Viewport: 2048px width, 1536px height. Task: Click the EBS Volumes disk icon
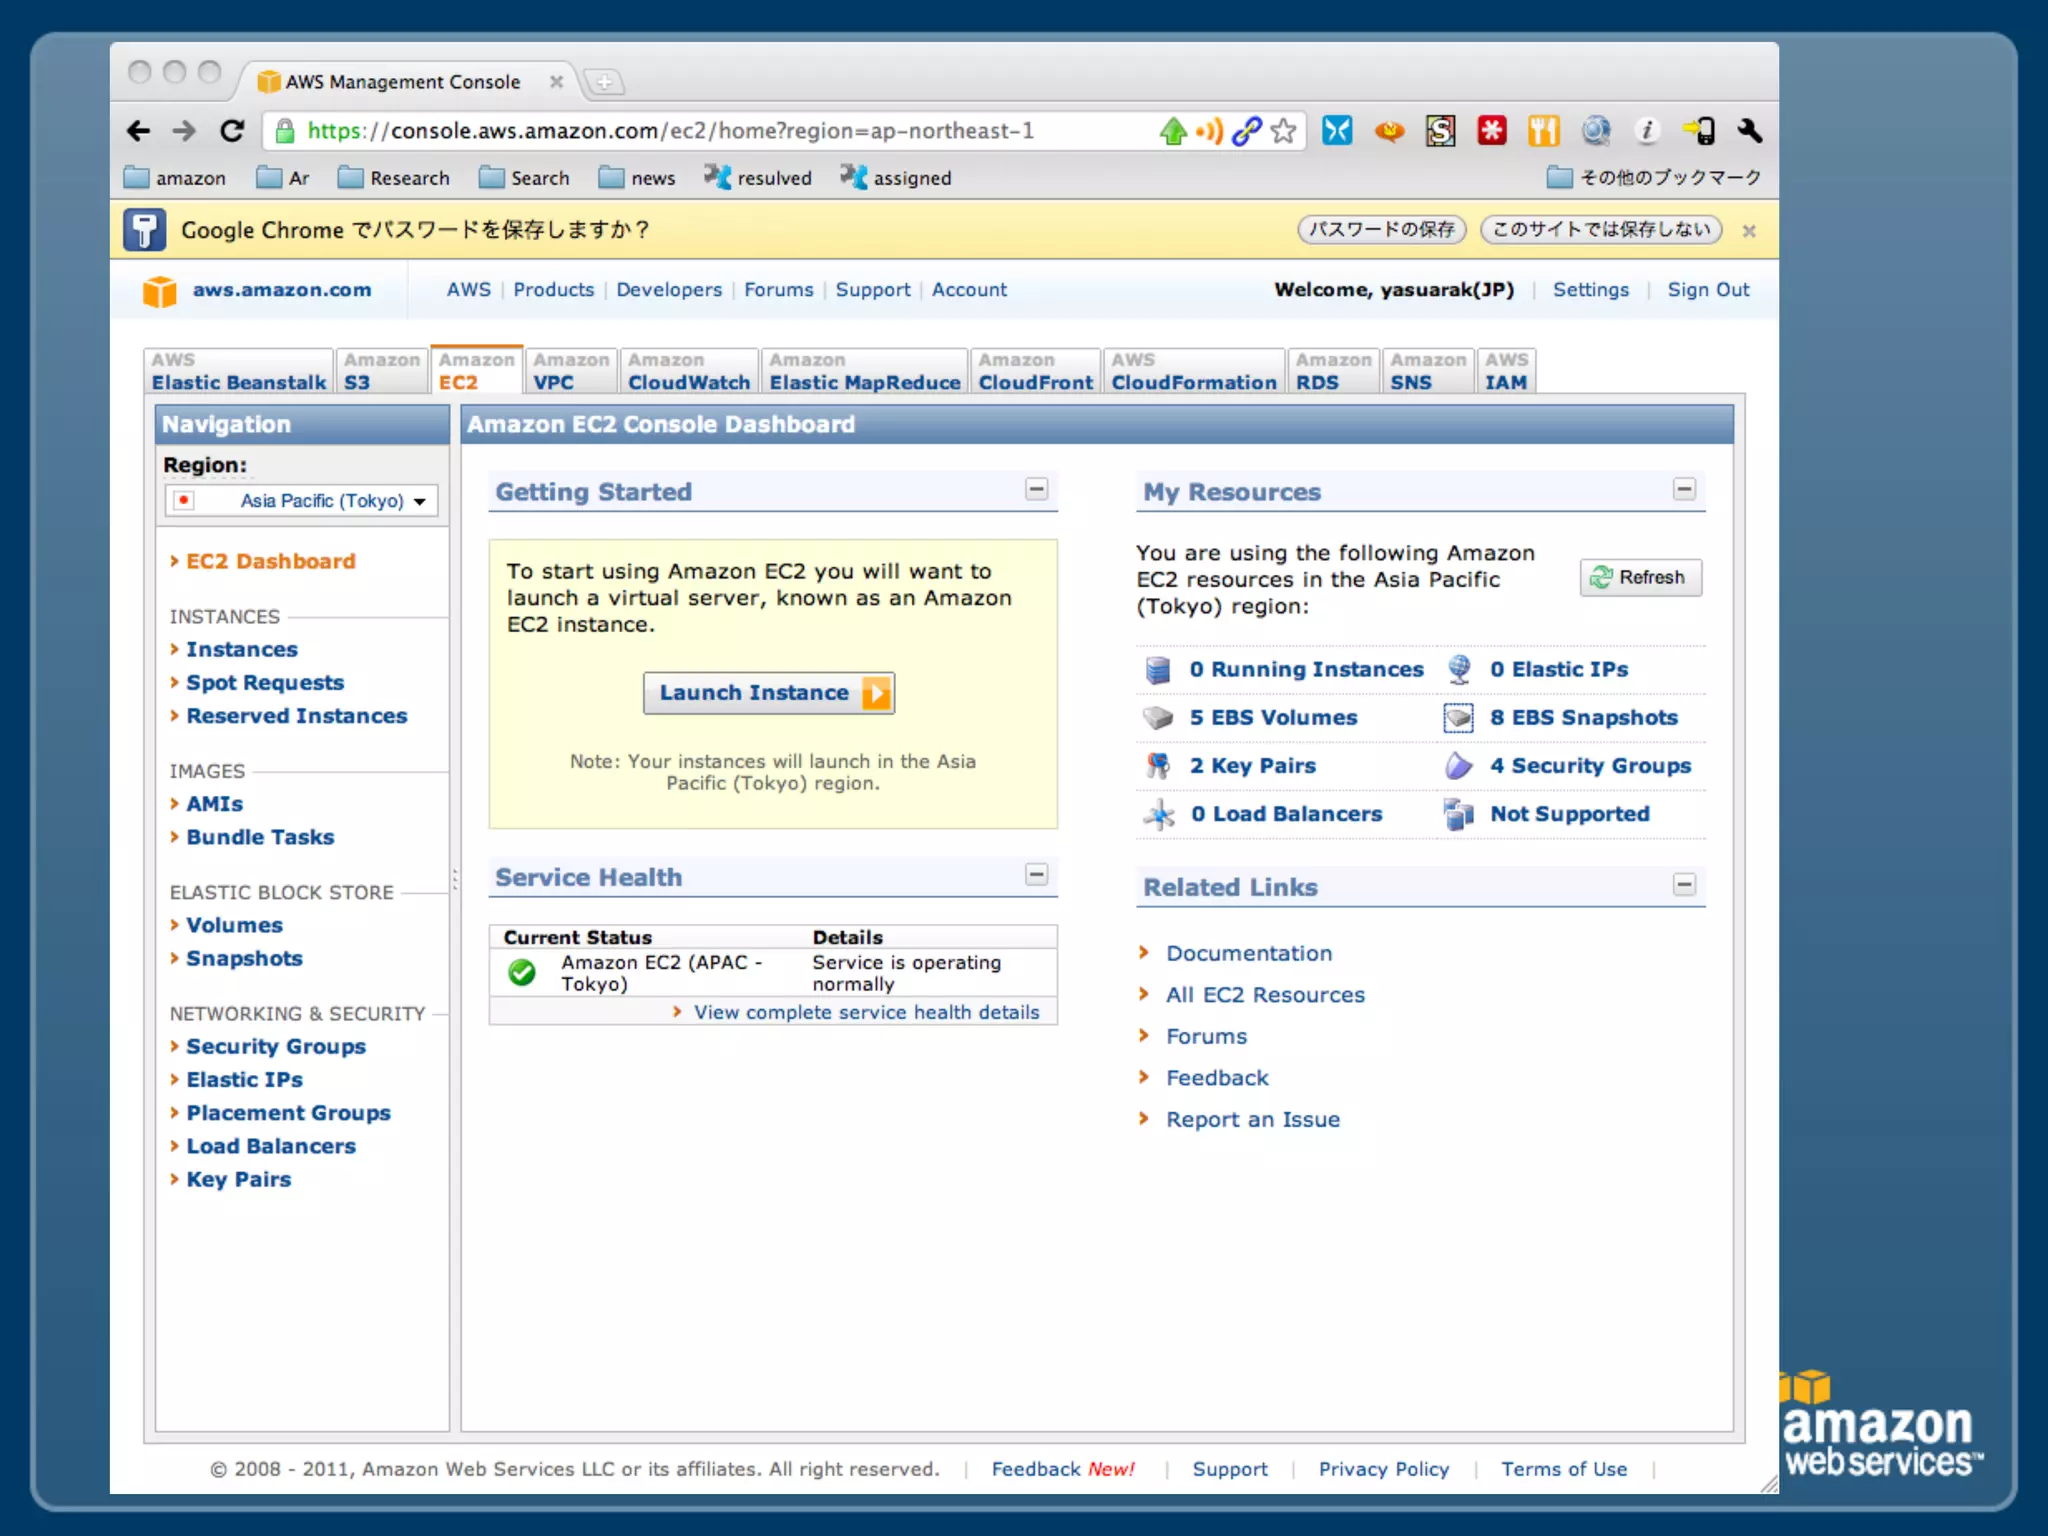[1157, 718]
